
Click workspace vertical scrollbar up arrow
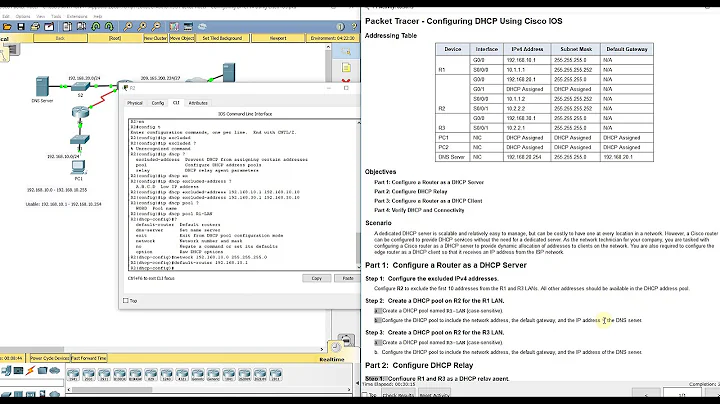[x=328, y=47]
